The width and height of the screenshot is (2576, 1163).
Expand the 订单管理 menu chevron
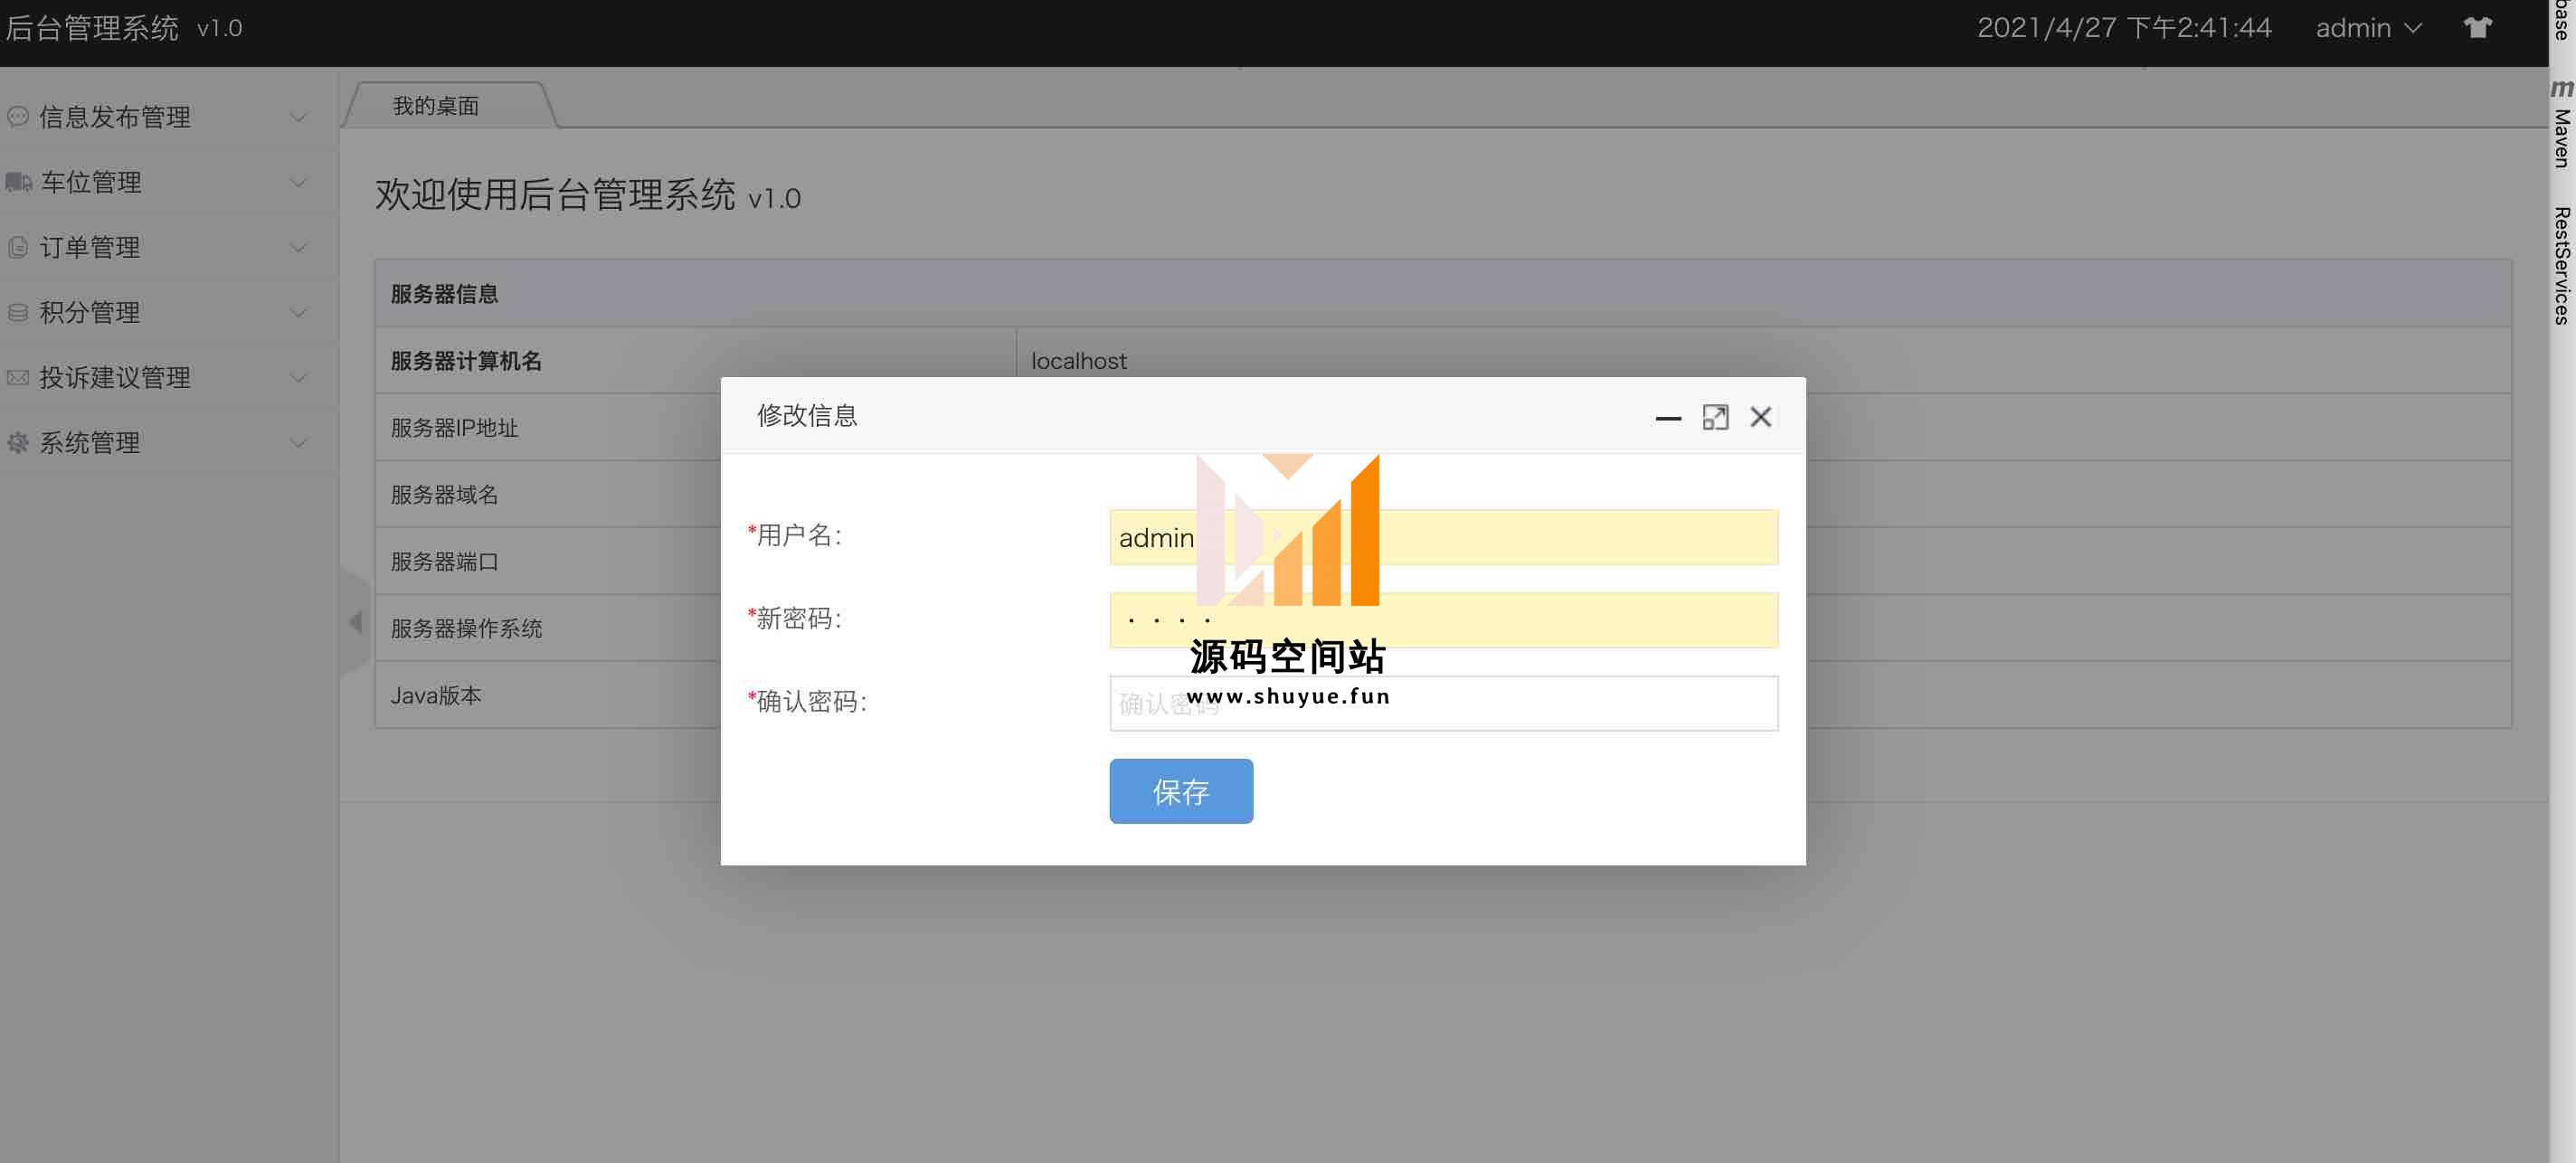tap(298, 247)
